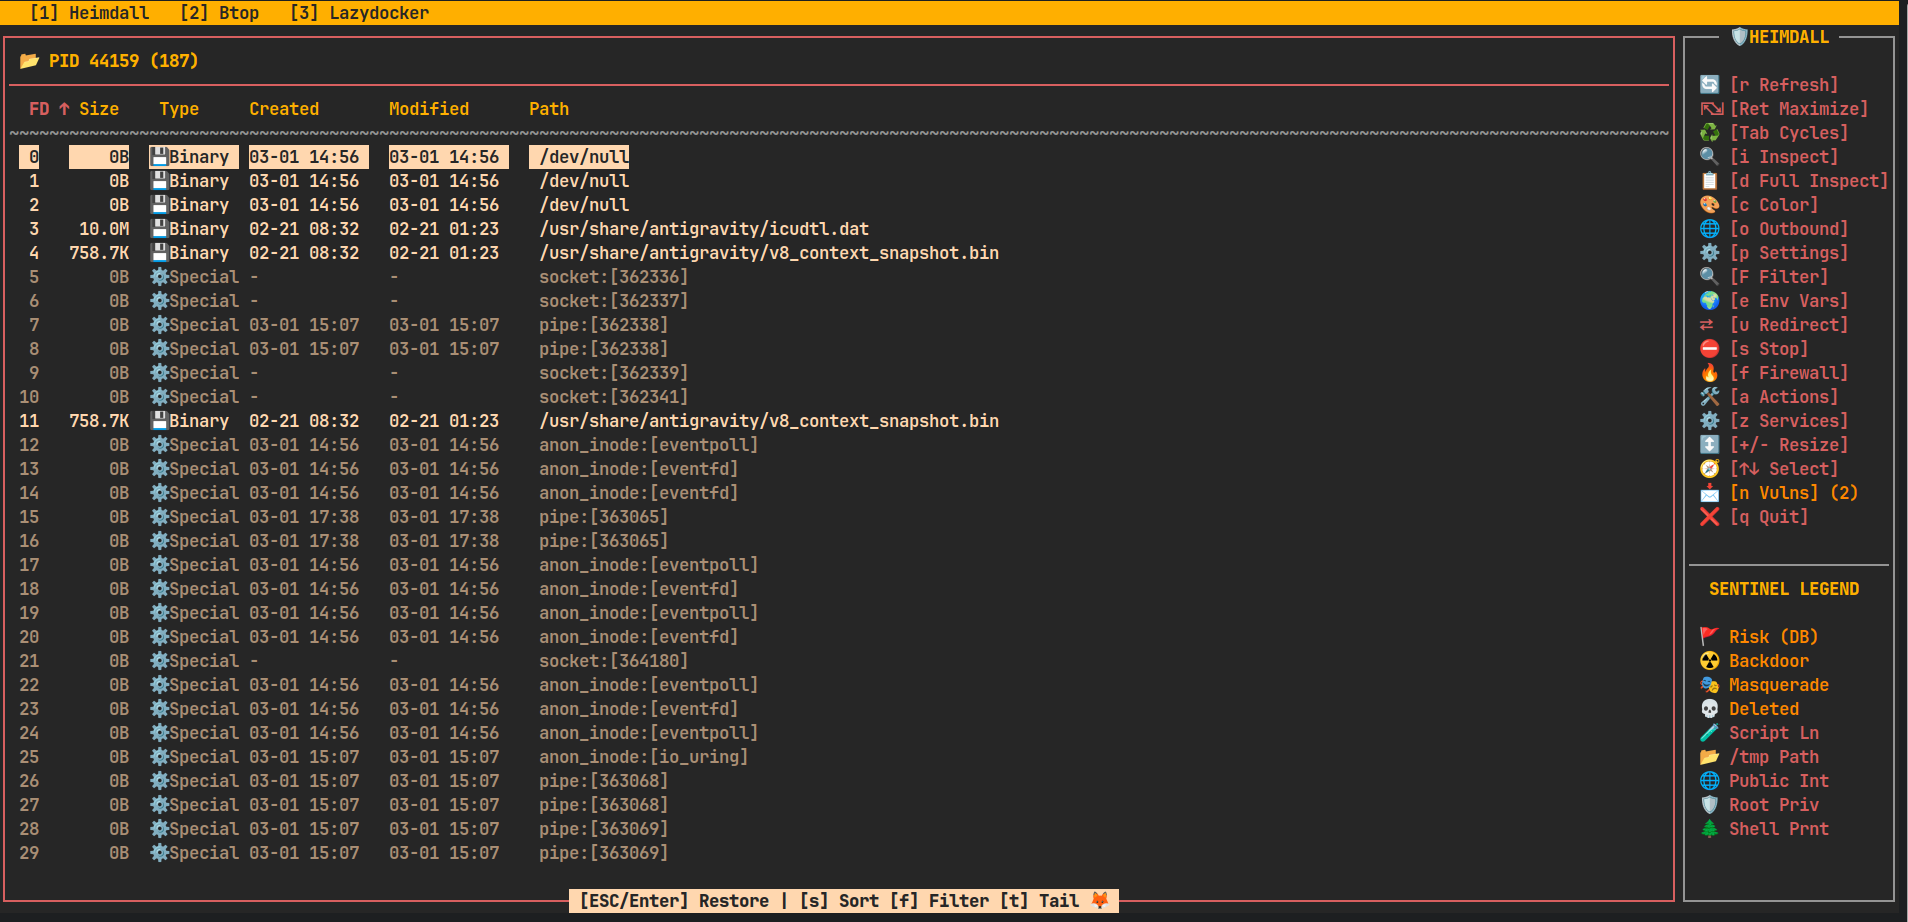Click [t] Tail in bottom bar
The width and height of the screenshot is (1908, 922).
click(1039, 901)
